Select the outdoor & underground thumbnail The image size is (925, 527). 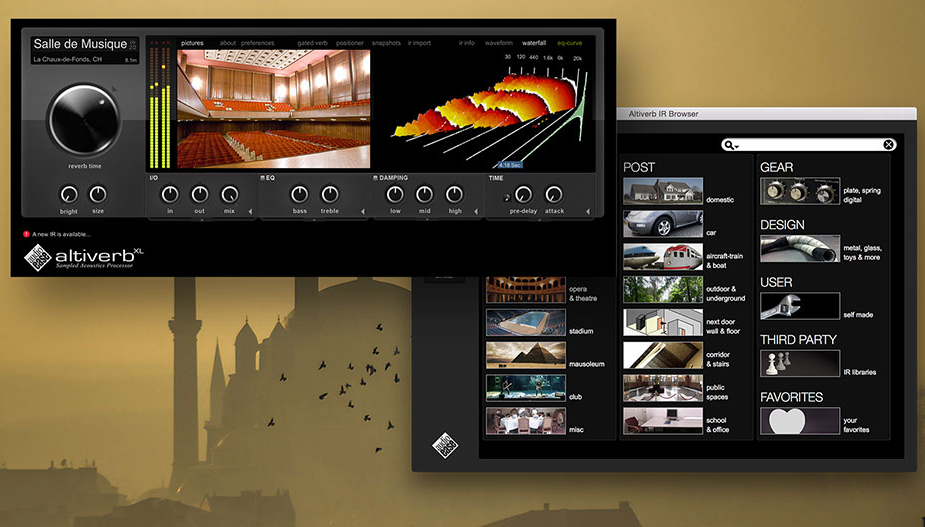[663, 290]
